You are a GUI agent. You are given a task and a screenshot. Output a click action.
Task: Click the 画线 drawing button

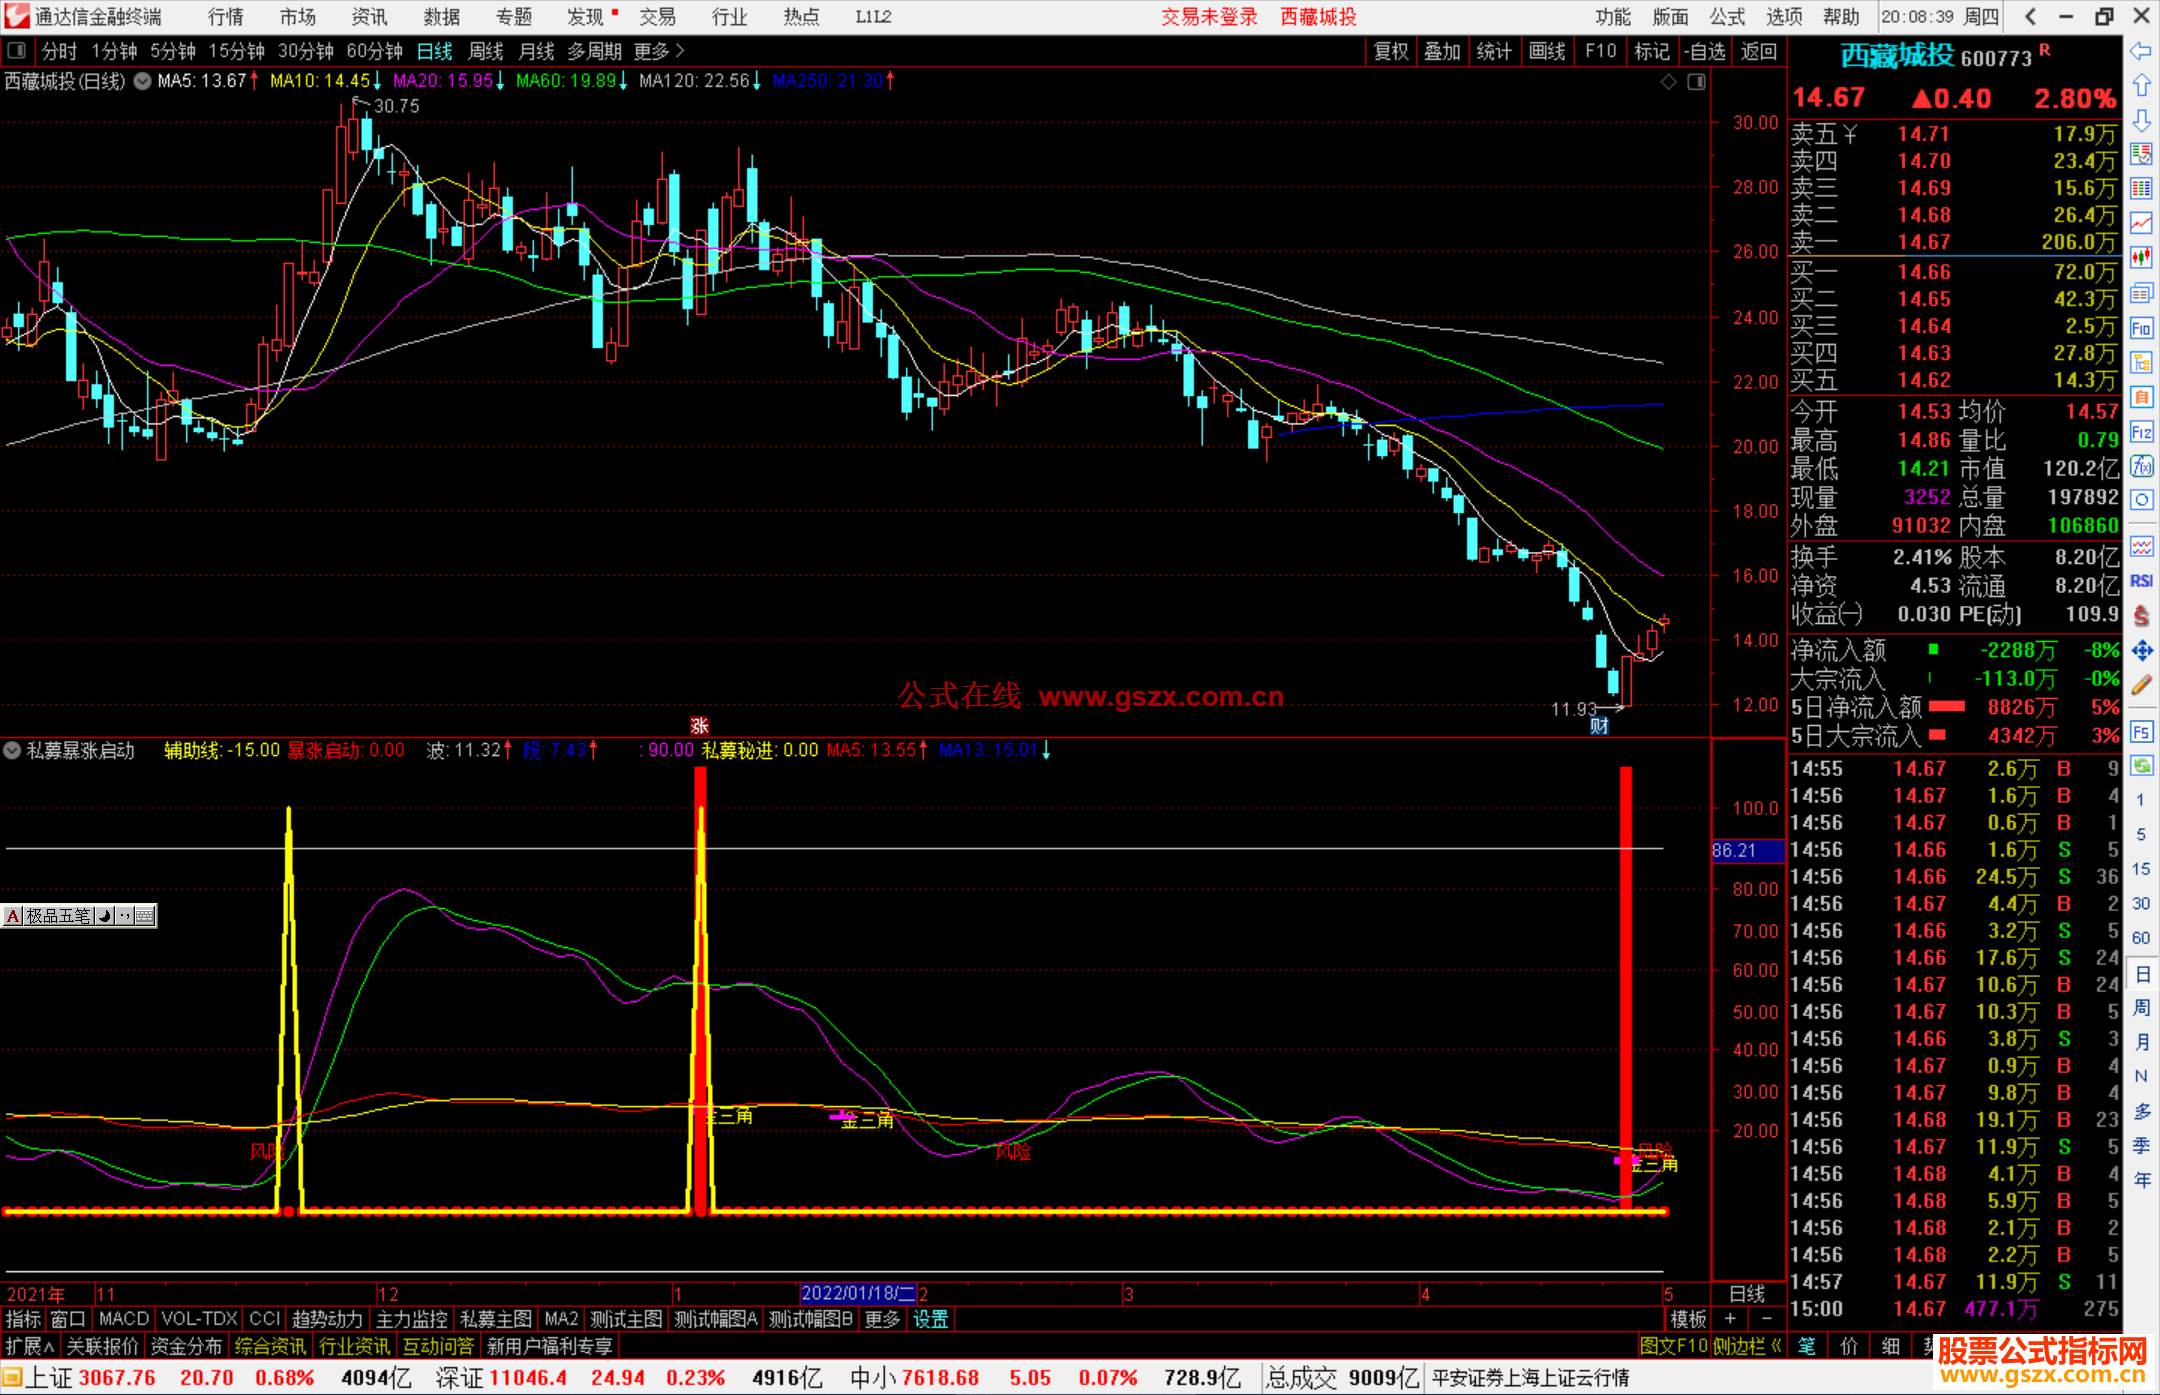(x=1547, y=51)
